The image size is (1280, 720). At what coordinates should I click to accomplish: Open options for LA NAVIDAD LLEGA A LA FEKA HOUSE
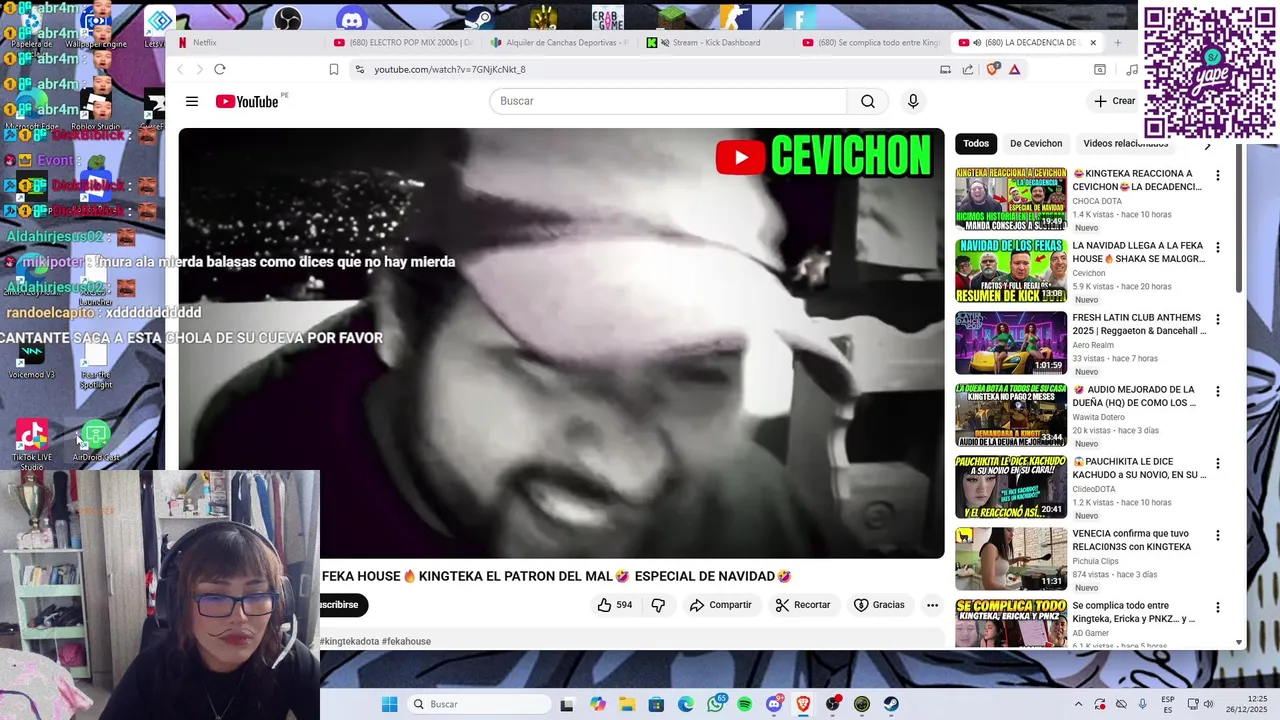(x=1217, y=248)
